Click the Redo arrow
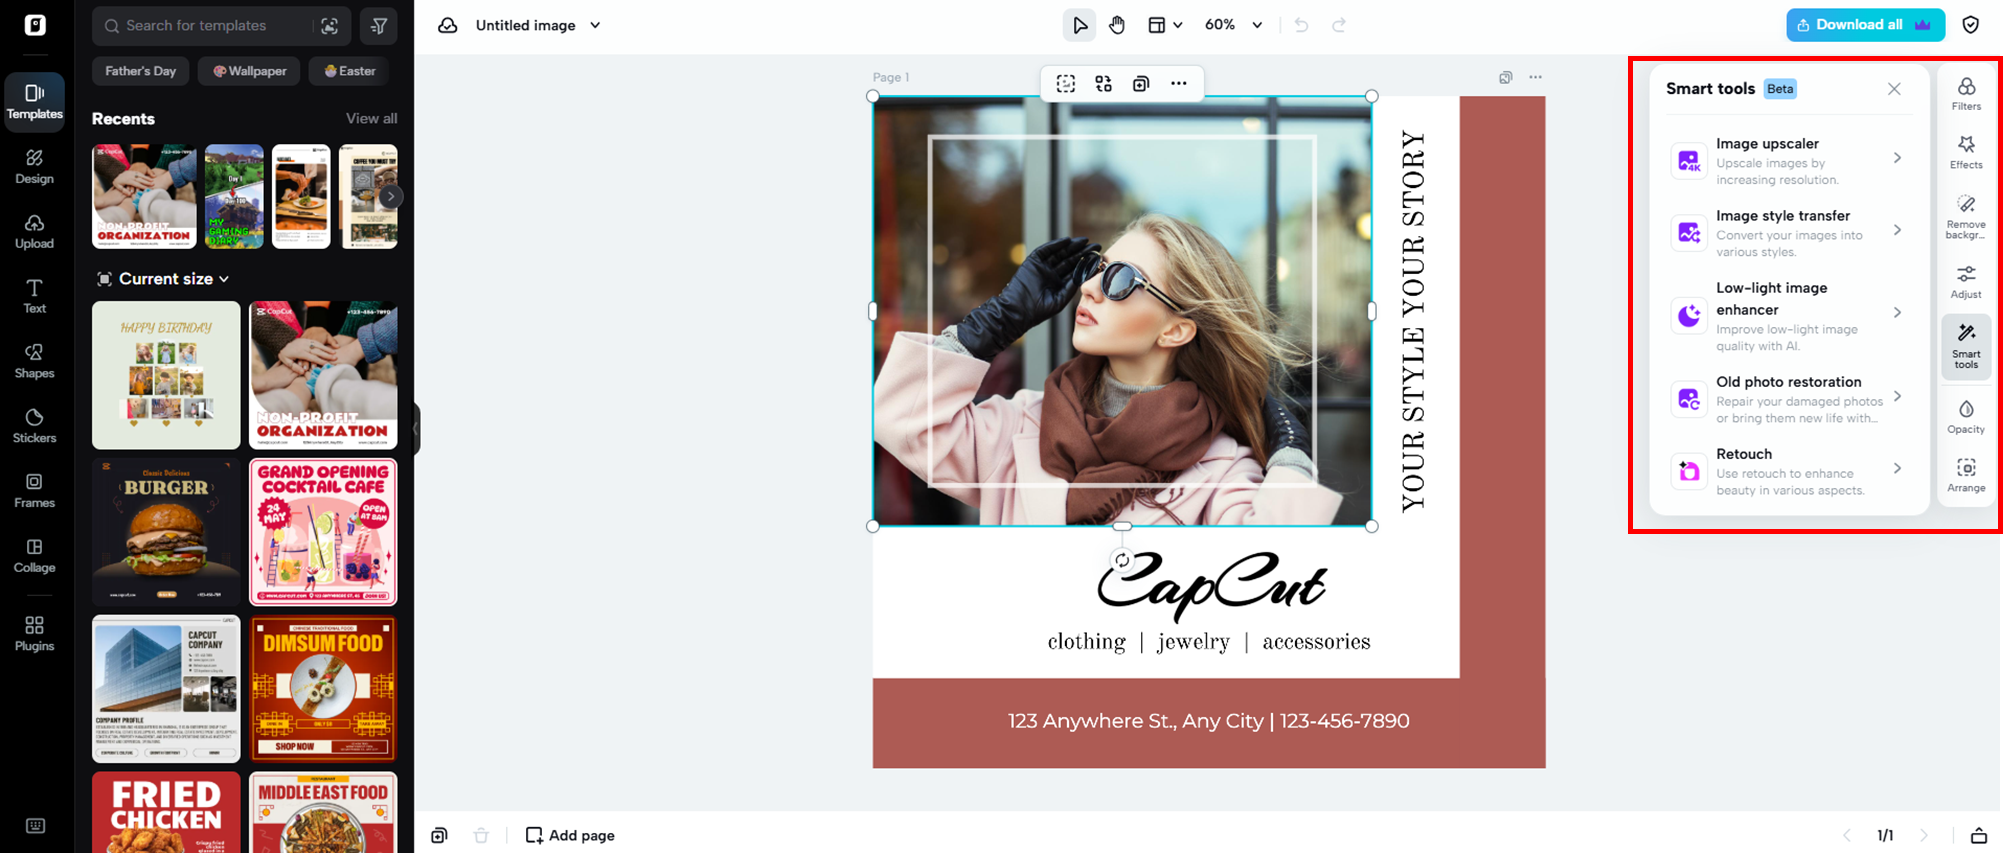Viewport: 2003px width, 853px height. tap(1339, 25)
